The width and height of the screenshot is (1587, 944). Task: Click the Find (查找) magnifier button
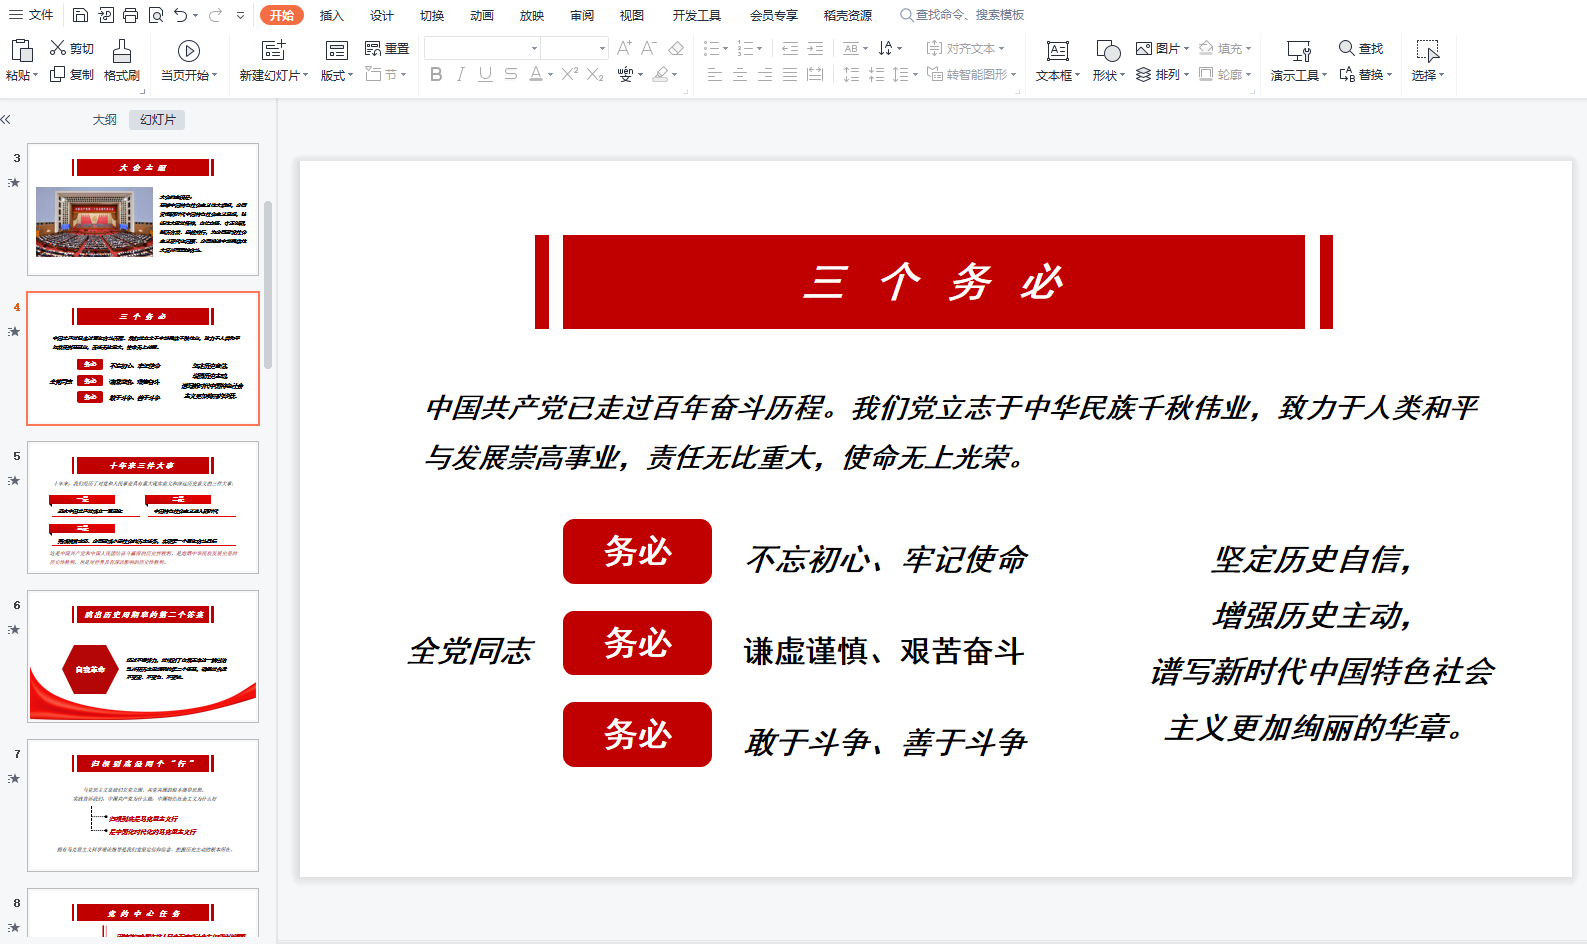pyautogui.click(x=1361, y=48)
